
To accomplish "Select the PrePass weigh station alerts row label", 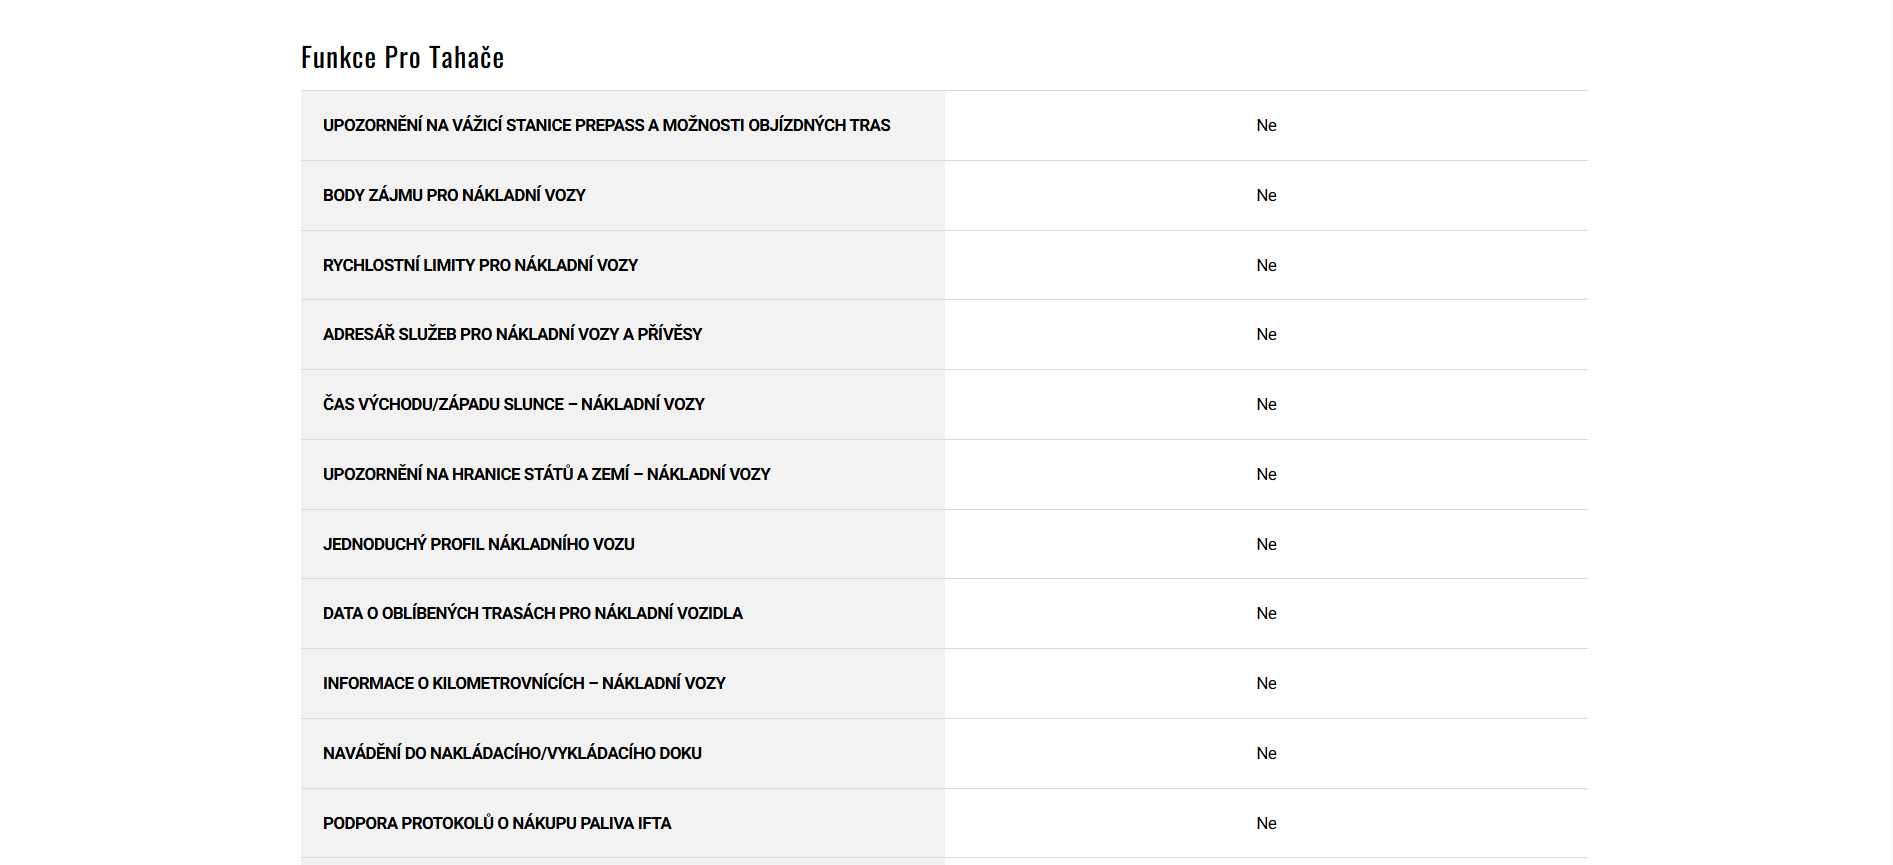I will tap(606, 126).
